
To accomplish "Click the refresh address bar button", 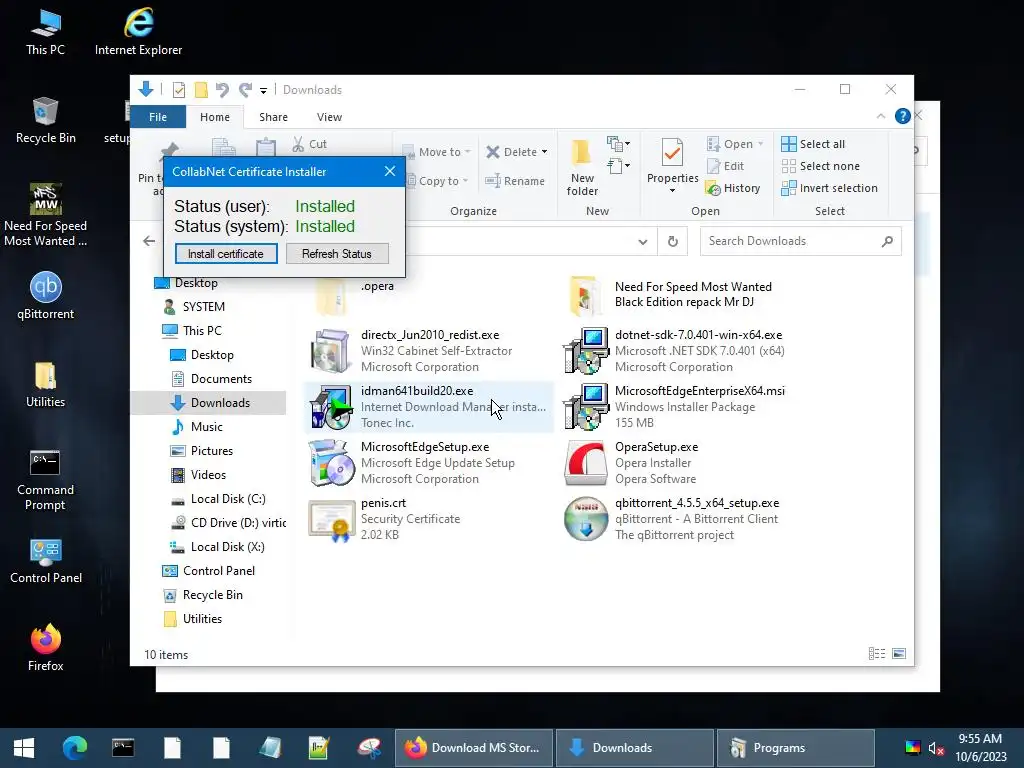I will click(x=673, y=241).
